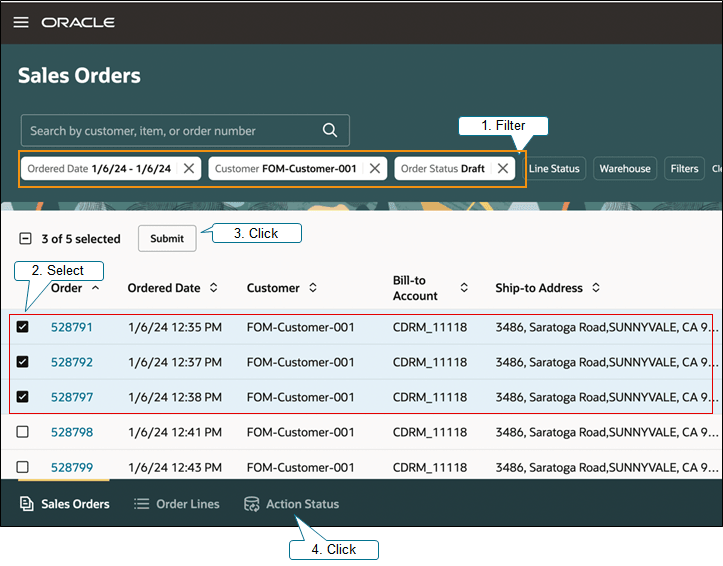Check order 528798 checkbox
This screenshot has width=723, height=566.
pos(23,432)
